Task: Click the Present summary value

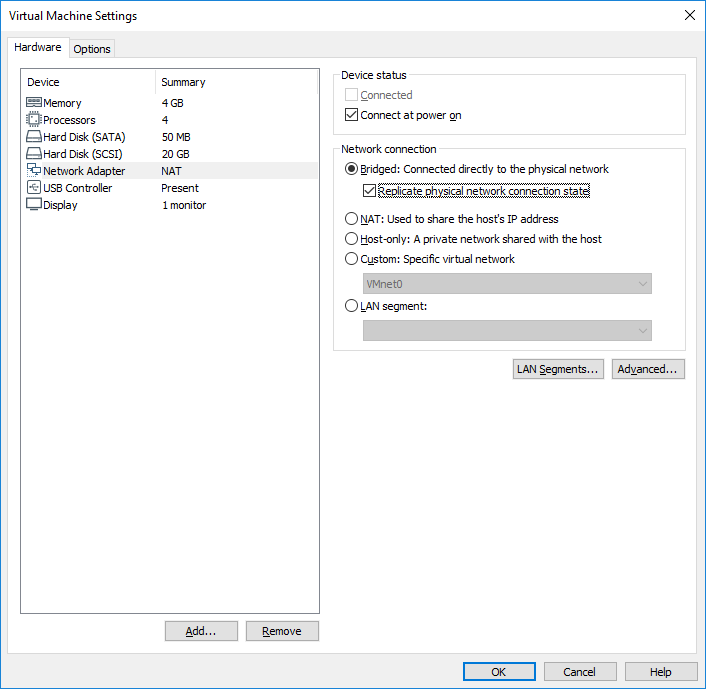Action: [x=180, y=188]
